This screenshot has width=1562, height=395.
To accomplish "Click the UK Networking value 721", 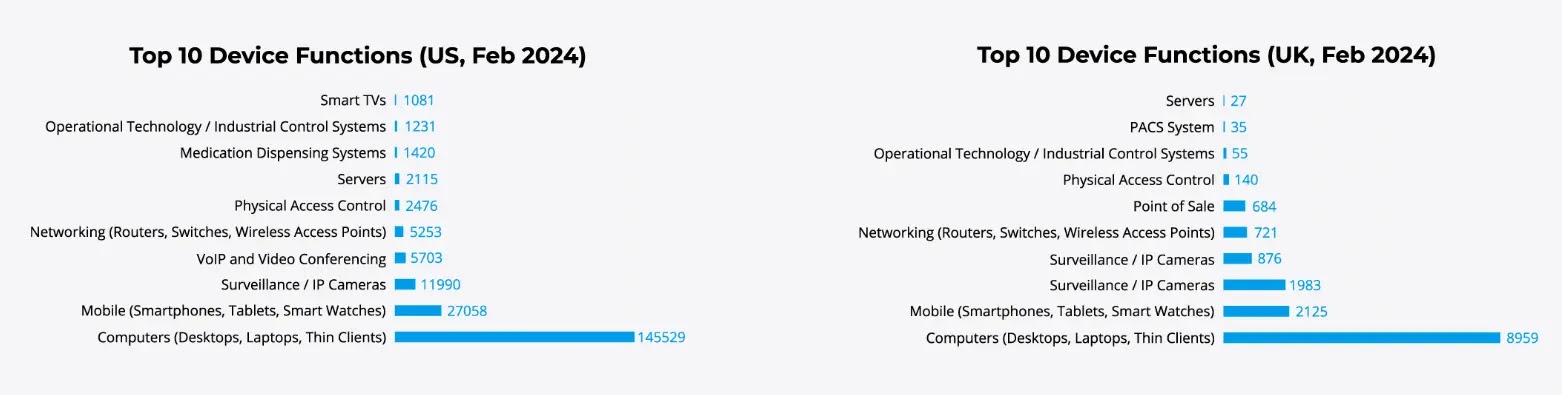I will coord(1266,233).
